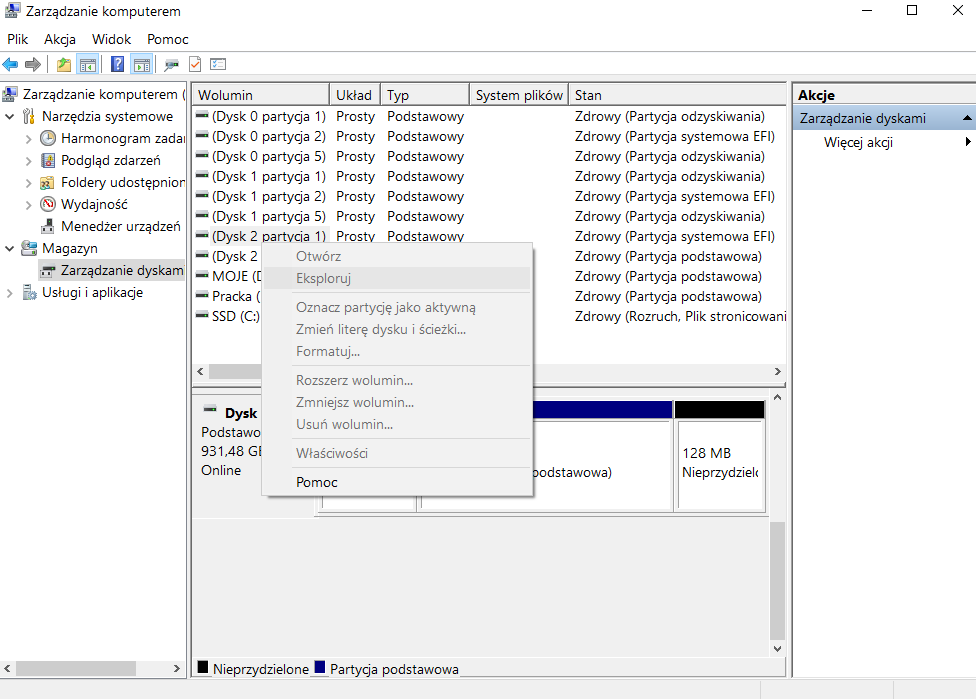Choose Pomoc in the context menu
Image resolution: width=976 pixels, height=699 pixels.
[397, 482]
